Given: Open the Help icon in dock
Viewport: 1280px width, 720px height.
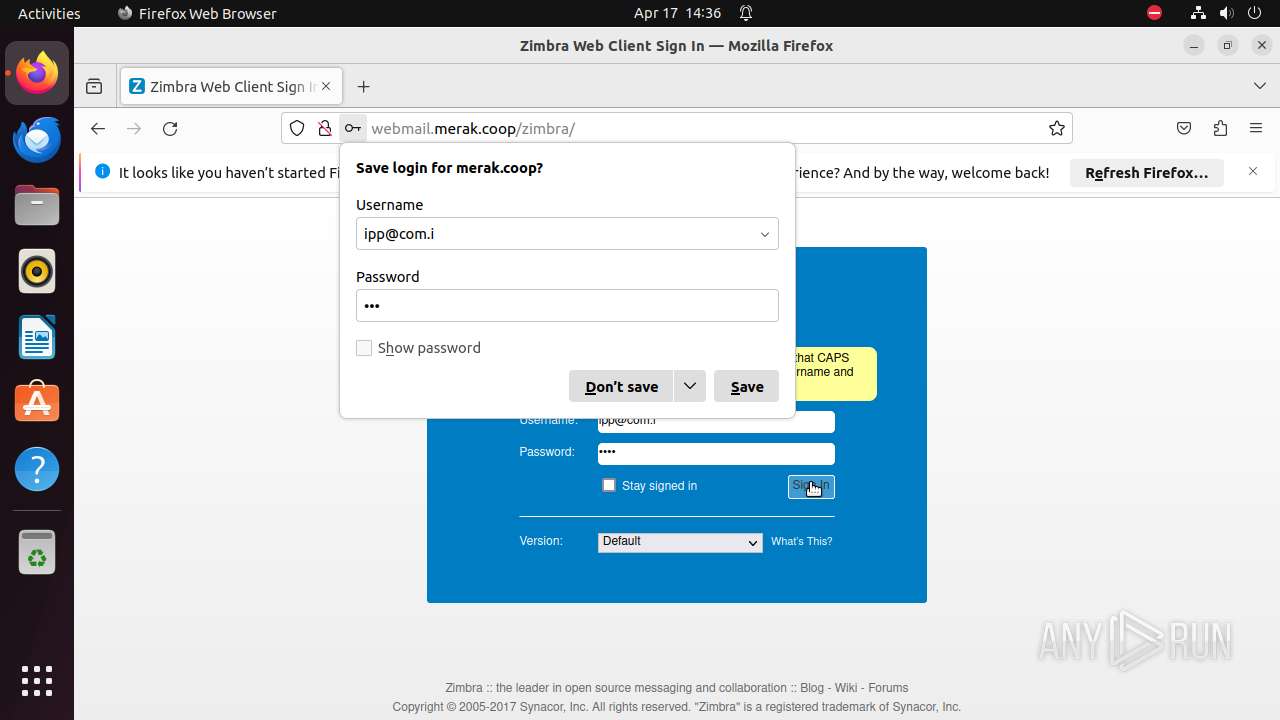Looking at the screenshot, I should tap(37, 469).
